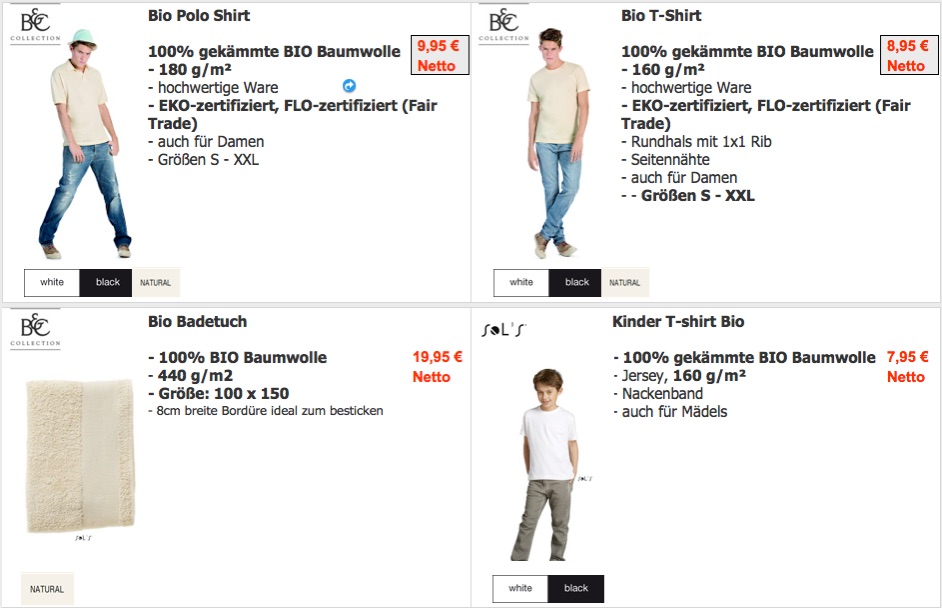Click the 8,95 € Netto price box
942x608 pixels.
pyautogui.click(x=909, y=55)
